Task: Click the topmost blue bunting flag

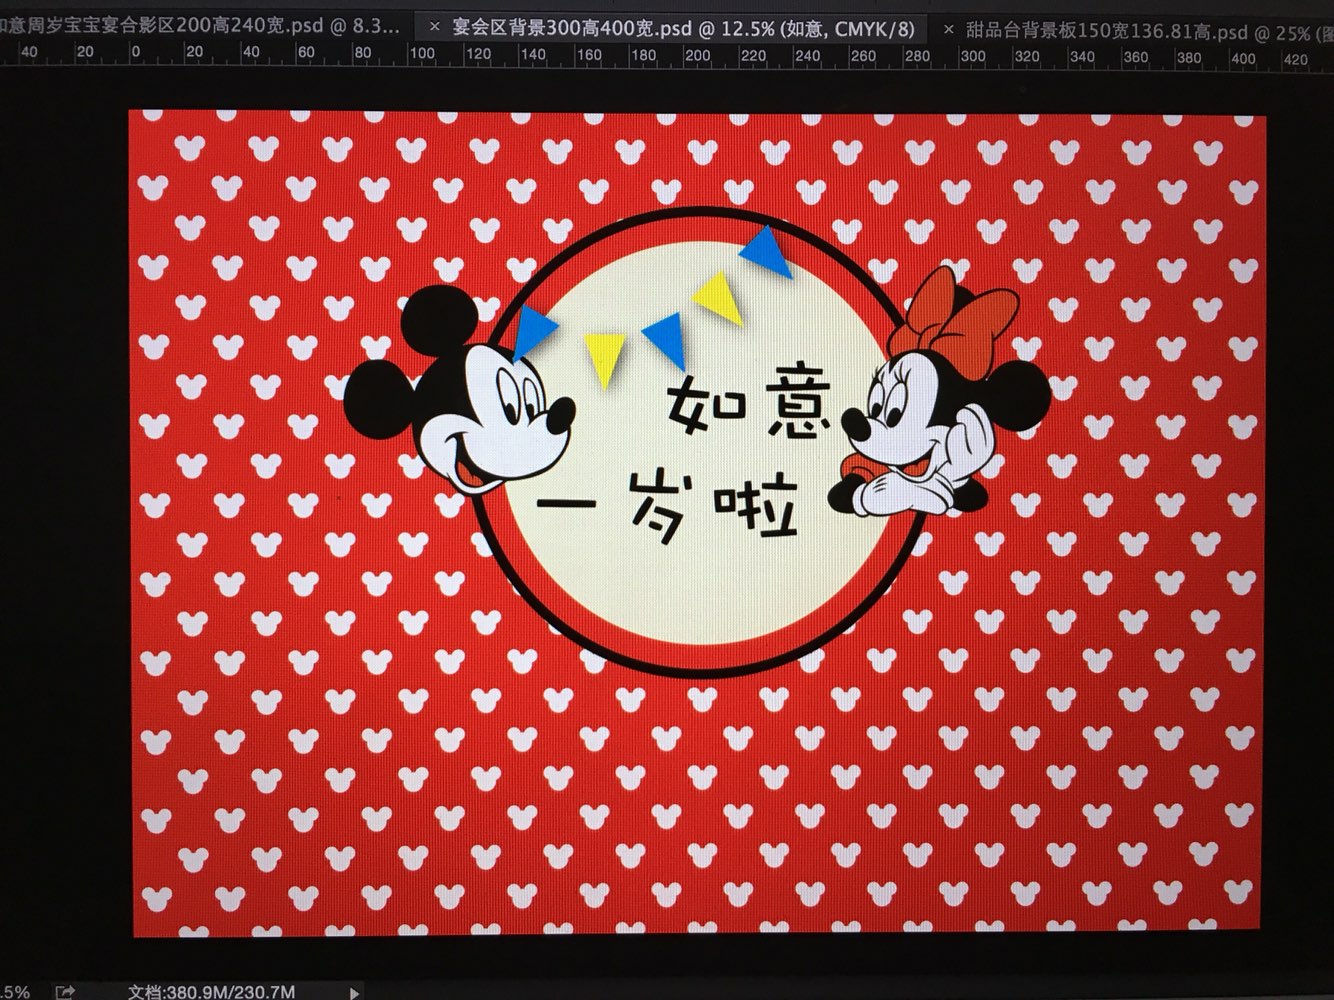Action: [x=768, y=250]
